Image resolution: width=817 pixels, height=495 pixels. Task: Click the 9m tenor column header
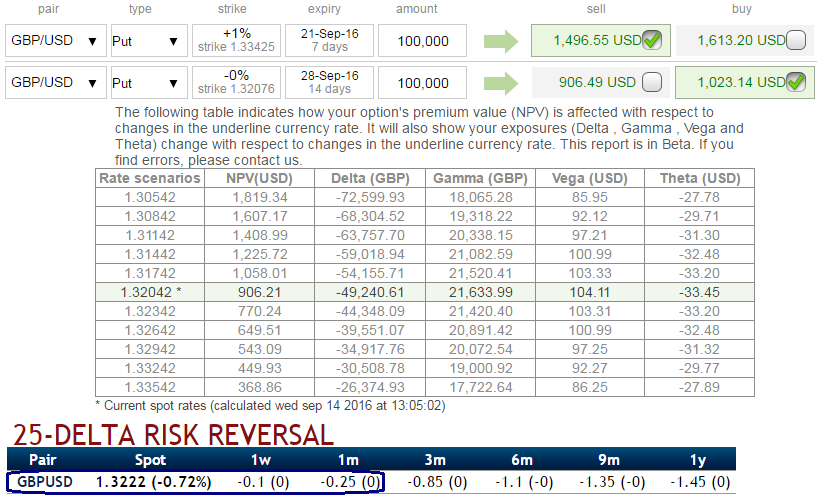pos(609,460)
